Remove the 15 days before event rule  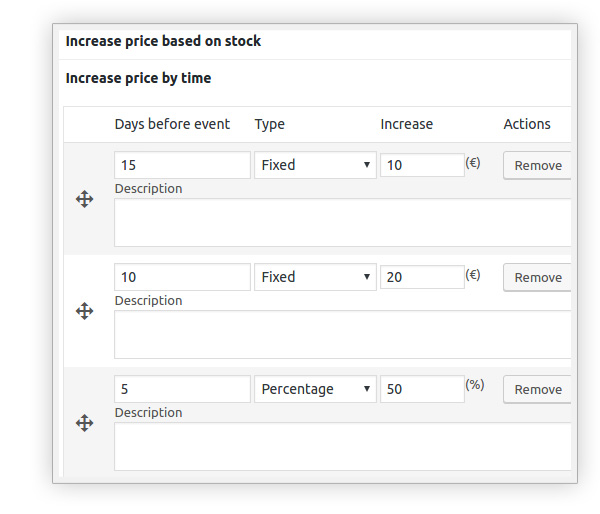(537, 166)
